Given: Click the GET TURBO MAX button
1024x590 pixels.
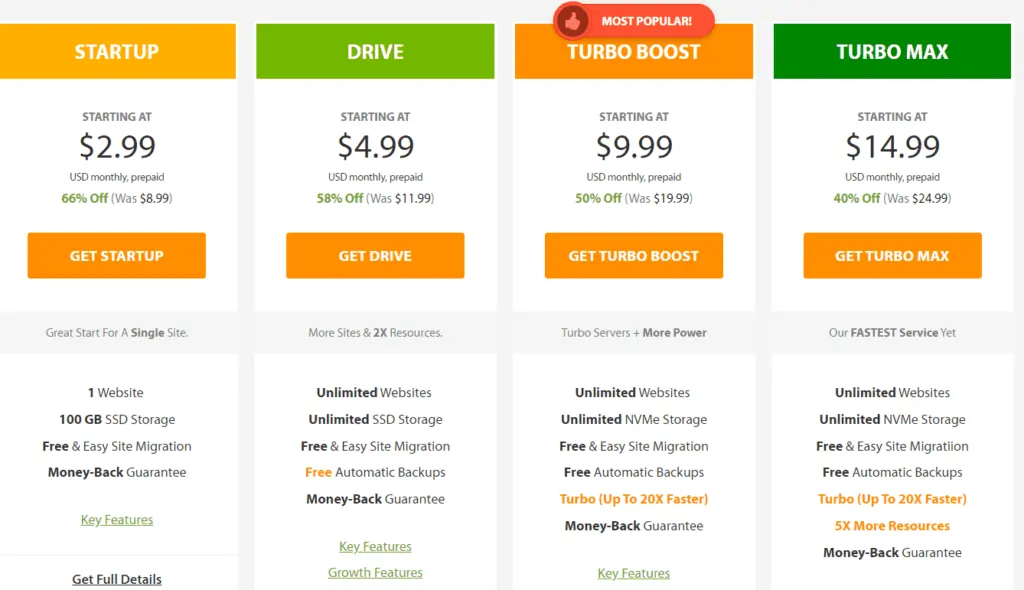Looking at the screenshot, I should coord(892,255).
